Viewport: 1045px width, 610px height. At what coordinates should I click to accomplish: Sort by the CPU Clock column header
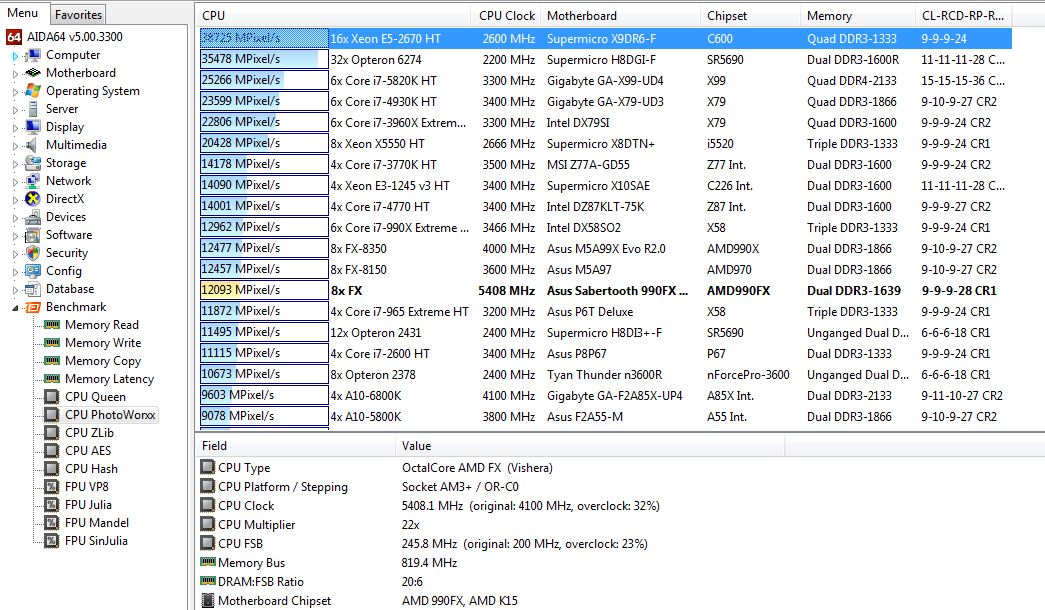click(507, 15)
